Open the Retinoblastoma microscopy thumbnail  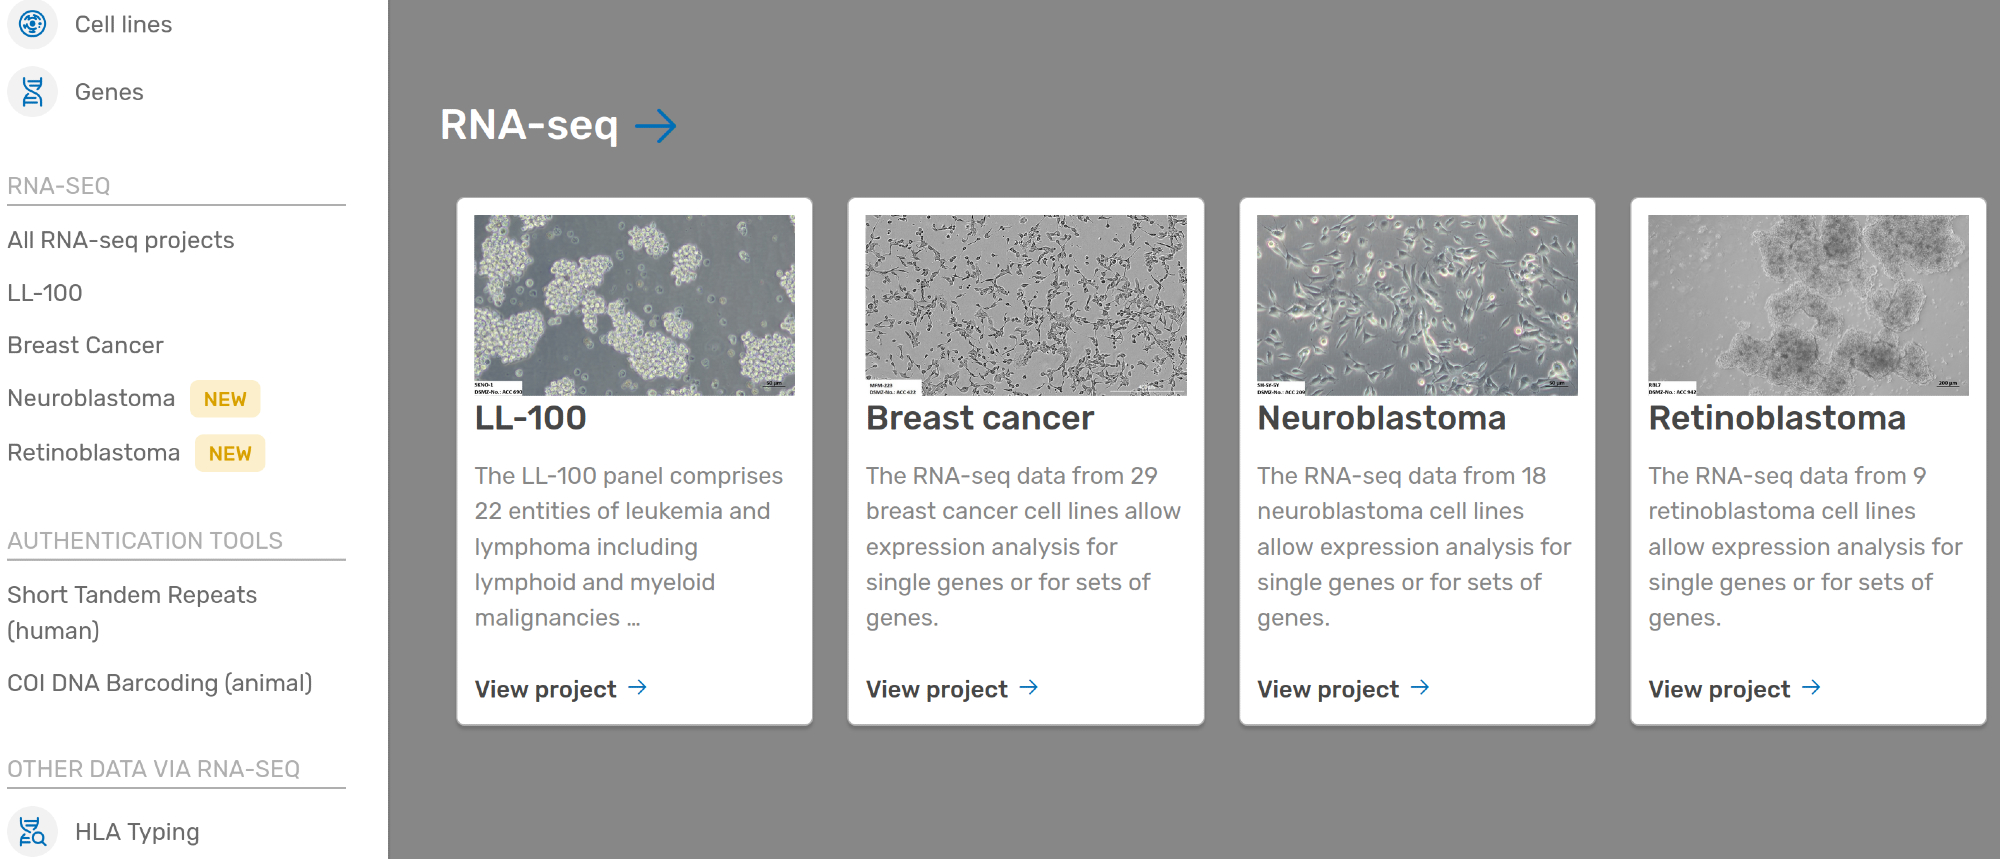[x=1808, y=305]
